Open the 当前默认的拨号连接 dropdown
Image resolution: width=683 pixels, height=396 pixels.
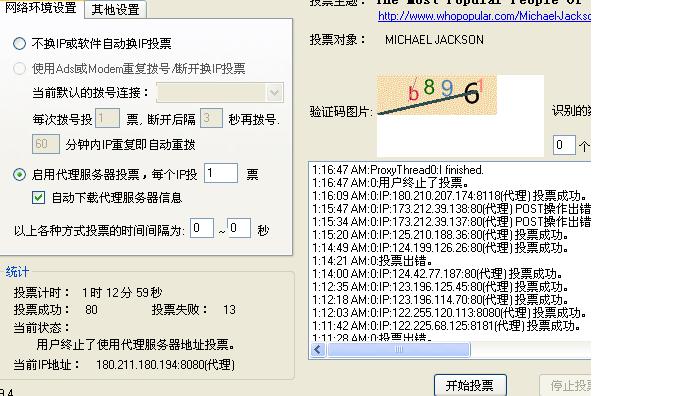click(x=220, y=92)
